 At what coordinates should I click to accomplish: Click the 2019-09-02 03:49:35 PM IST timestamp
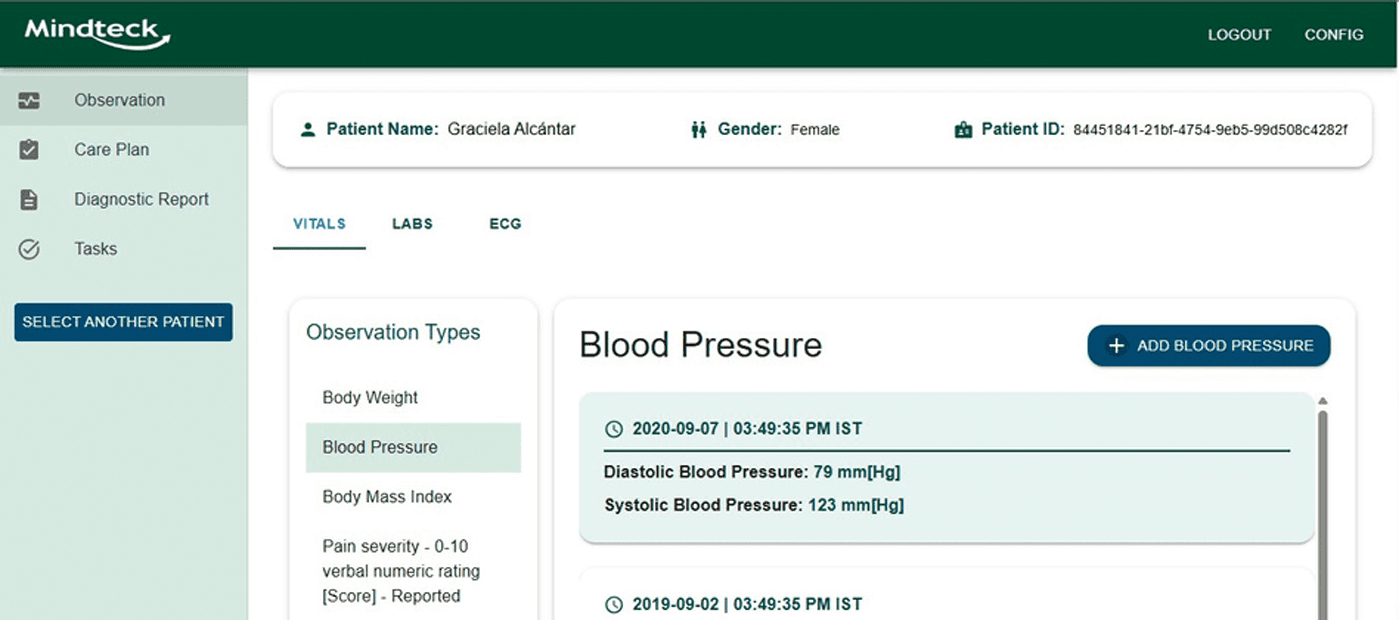[x=747, y=604]
